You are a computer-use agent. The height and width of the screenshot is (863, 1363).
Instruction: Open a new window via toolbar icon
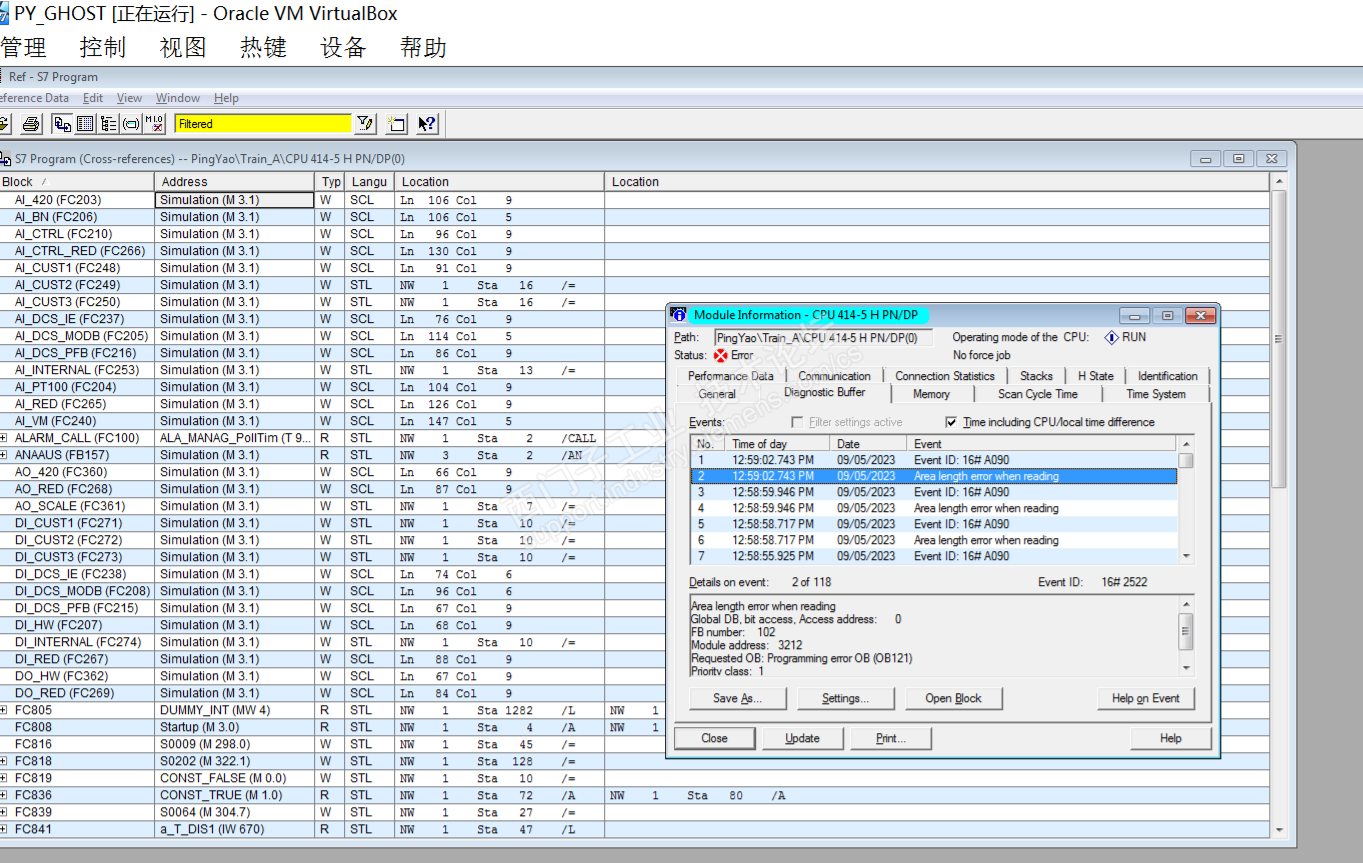pyautogui.click(x=397, y=124)
